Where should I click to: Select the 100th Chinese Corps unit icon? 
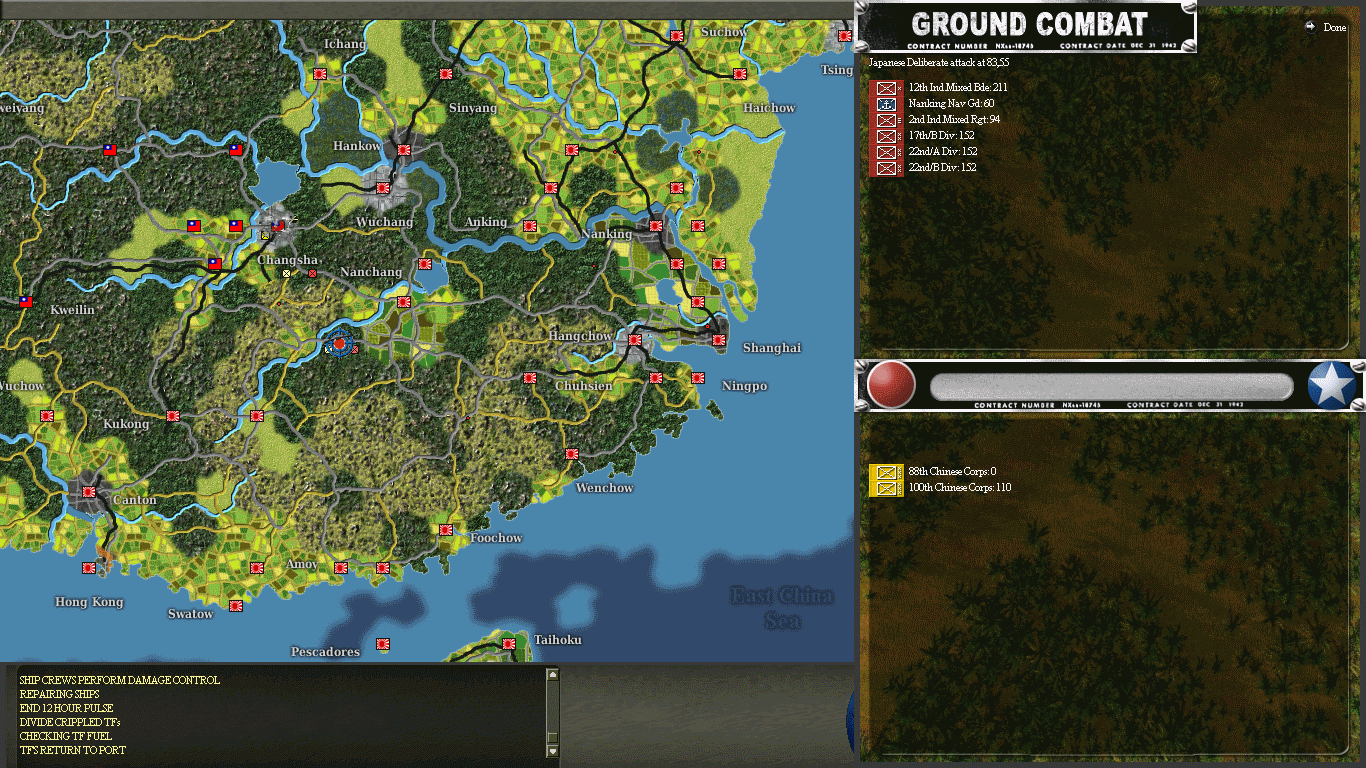pos(886,488)
